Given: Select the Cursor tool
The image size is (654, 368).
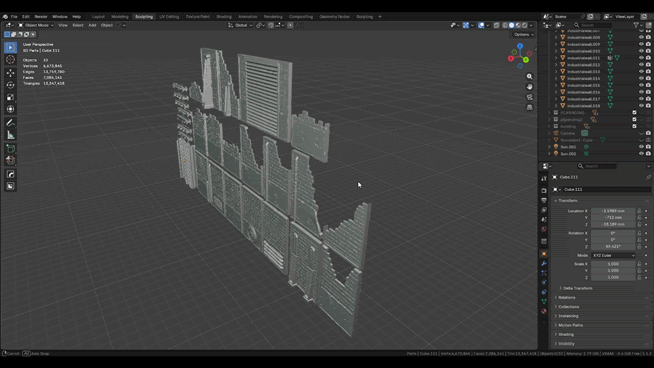Looking at the screenshot, I should pos(10,60).
